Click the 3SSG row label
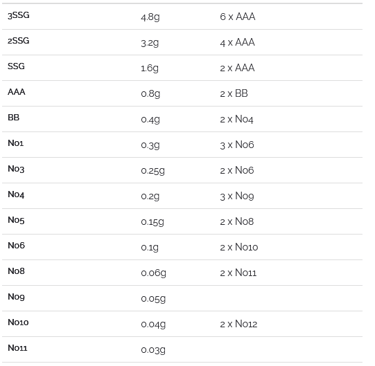 [x=18, y=15]
